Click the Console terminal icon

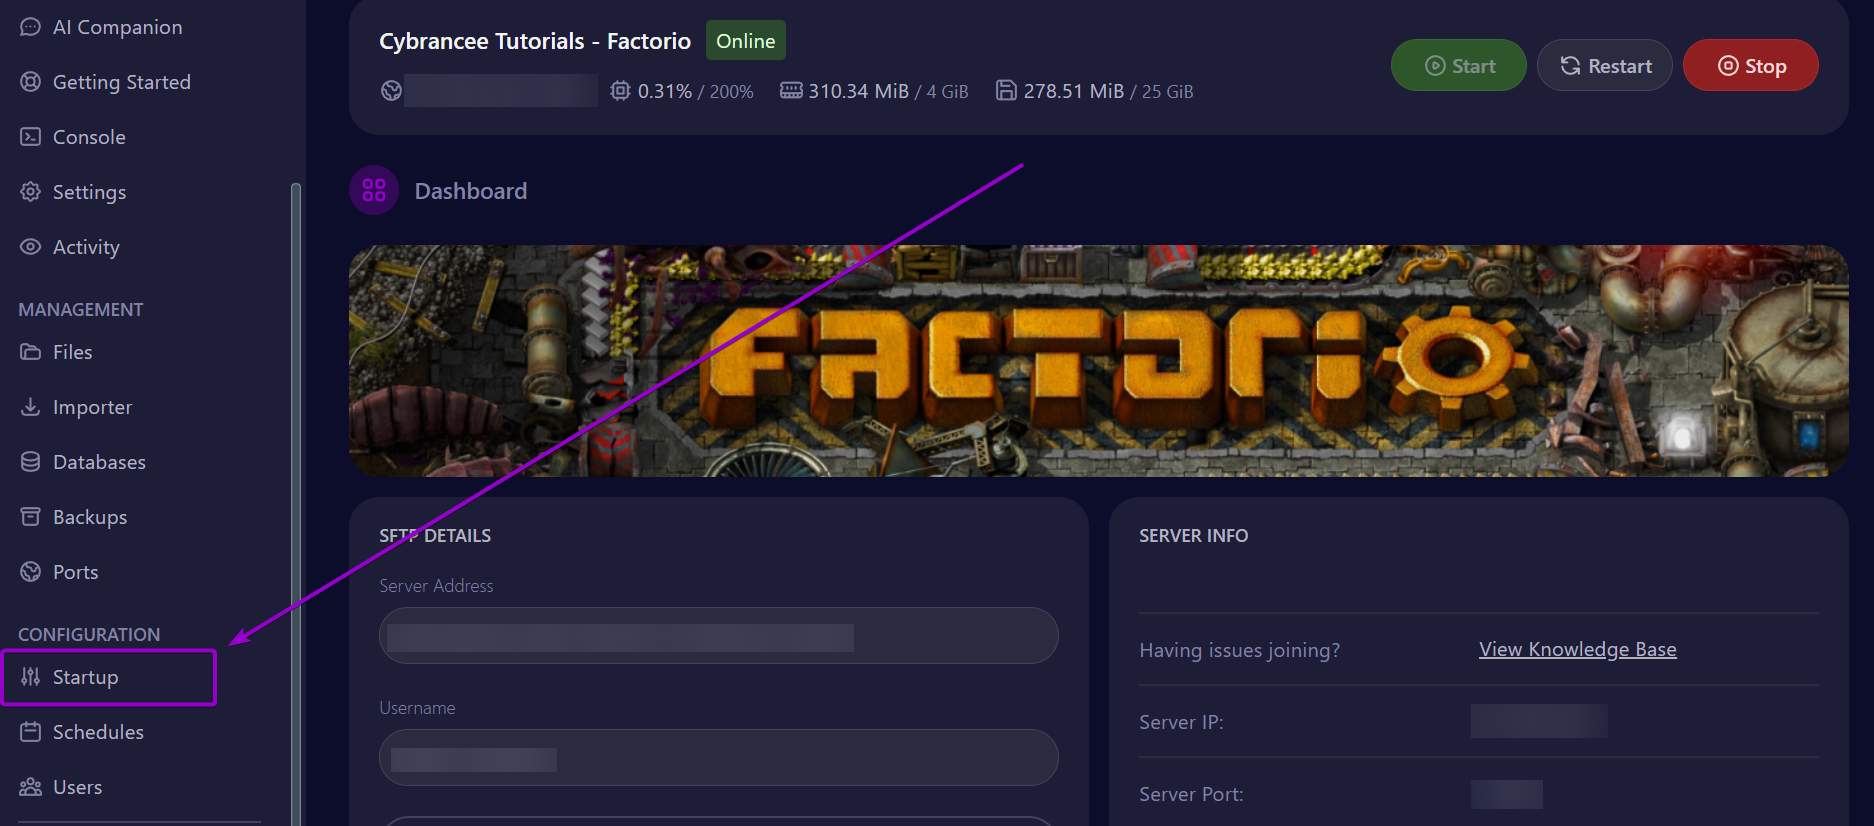tap(31, 137)
